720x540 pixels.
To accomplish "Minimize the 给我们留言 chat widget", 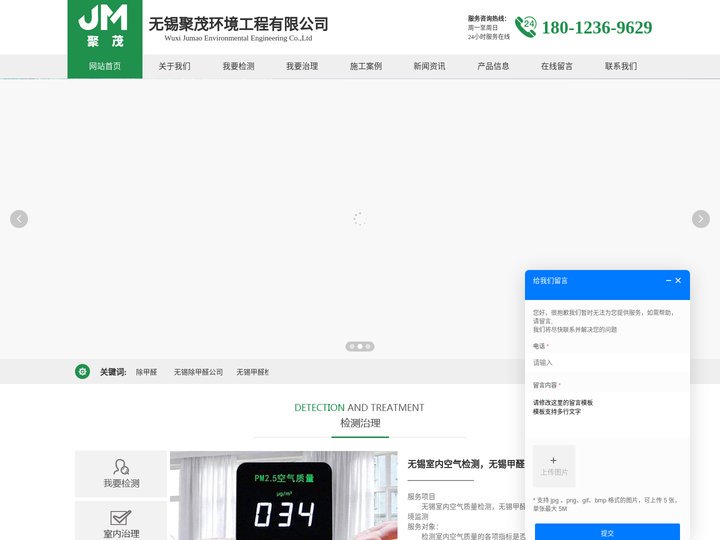I will (669, 281).
